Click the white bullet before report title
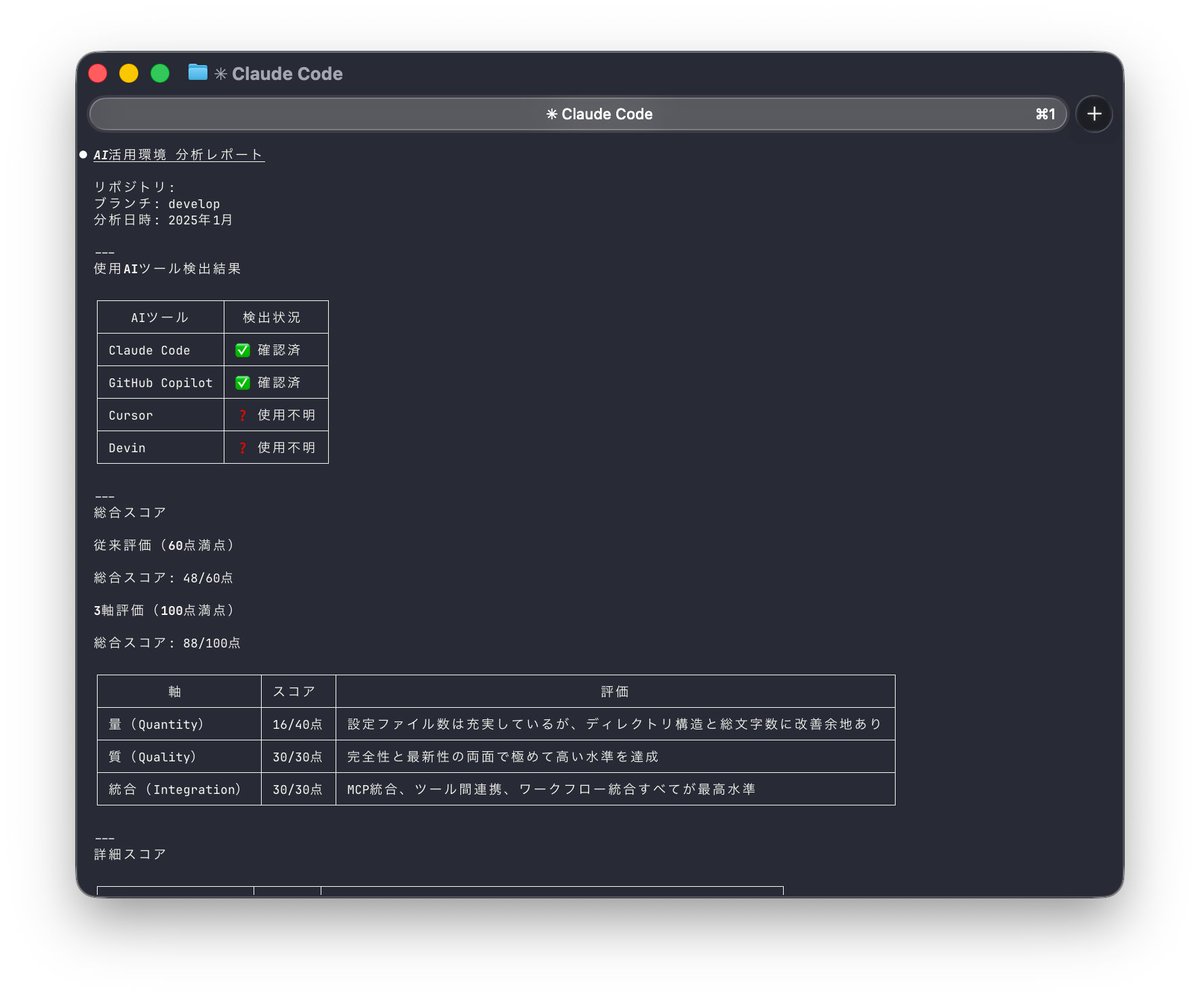The width and height of the screenshot is (1200, 998). (x=84, y=154)
